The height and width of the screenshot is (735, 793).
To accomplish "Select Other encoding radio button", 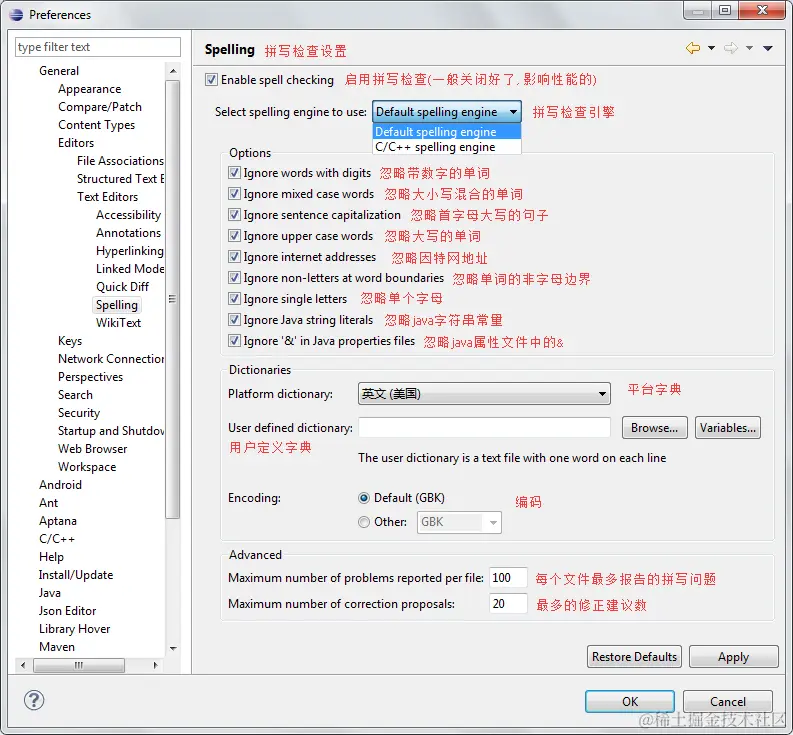I will [x=364, y=522].
